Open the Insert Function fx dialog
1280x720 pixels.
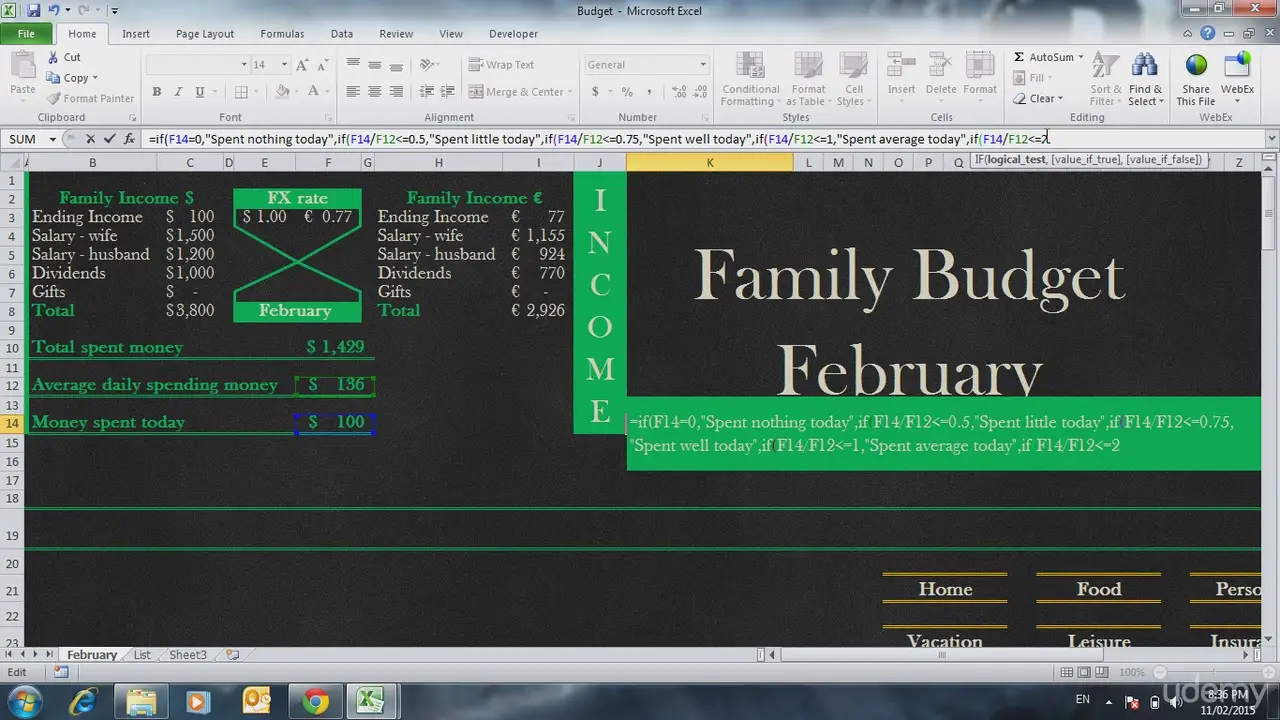point(129,139)
